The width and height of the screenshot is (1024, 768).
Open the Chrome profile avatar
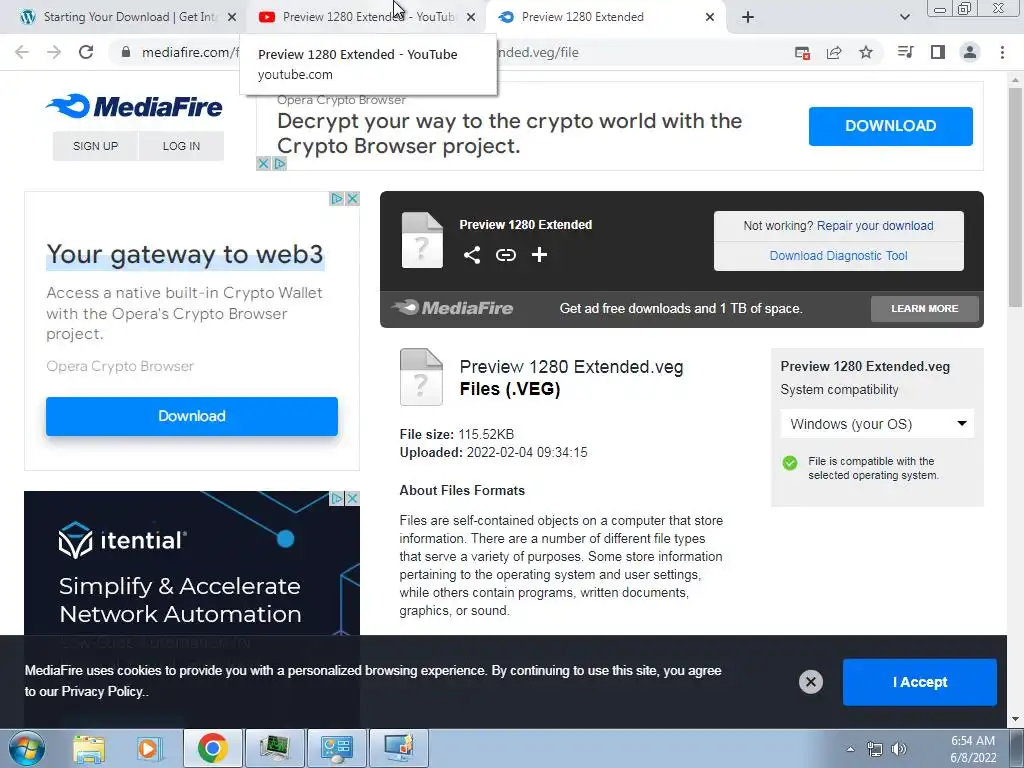click(970, 52)
